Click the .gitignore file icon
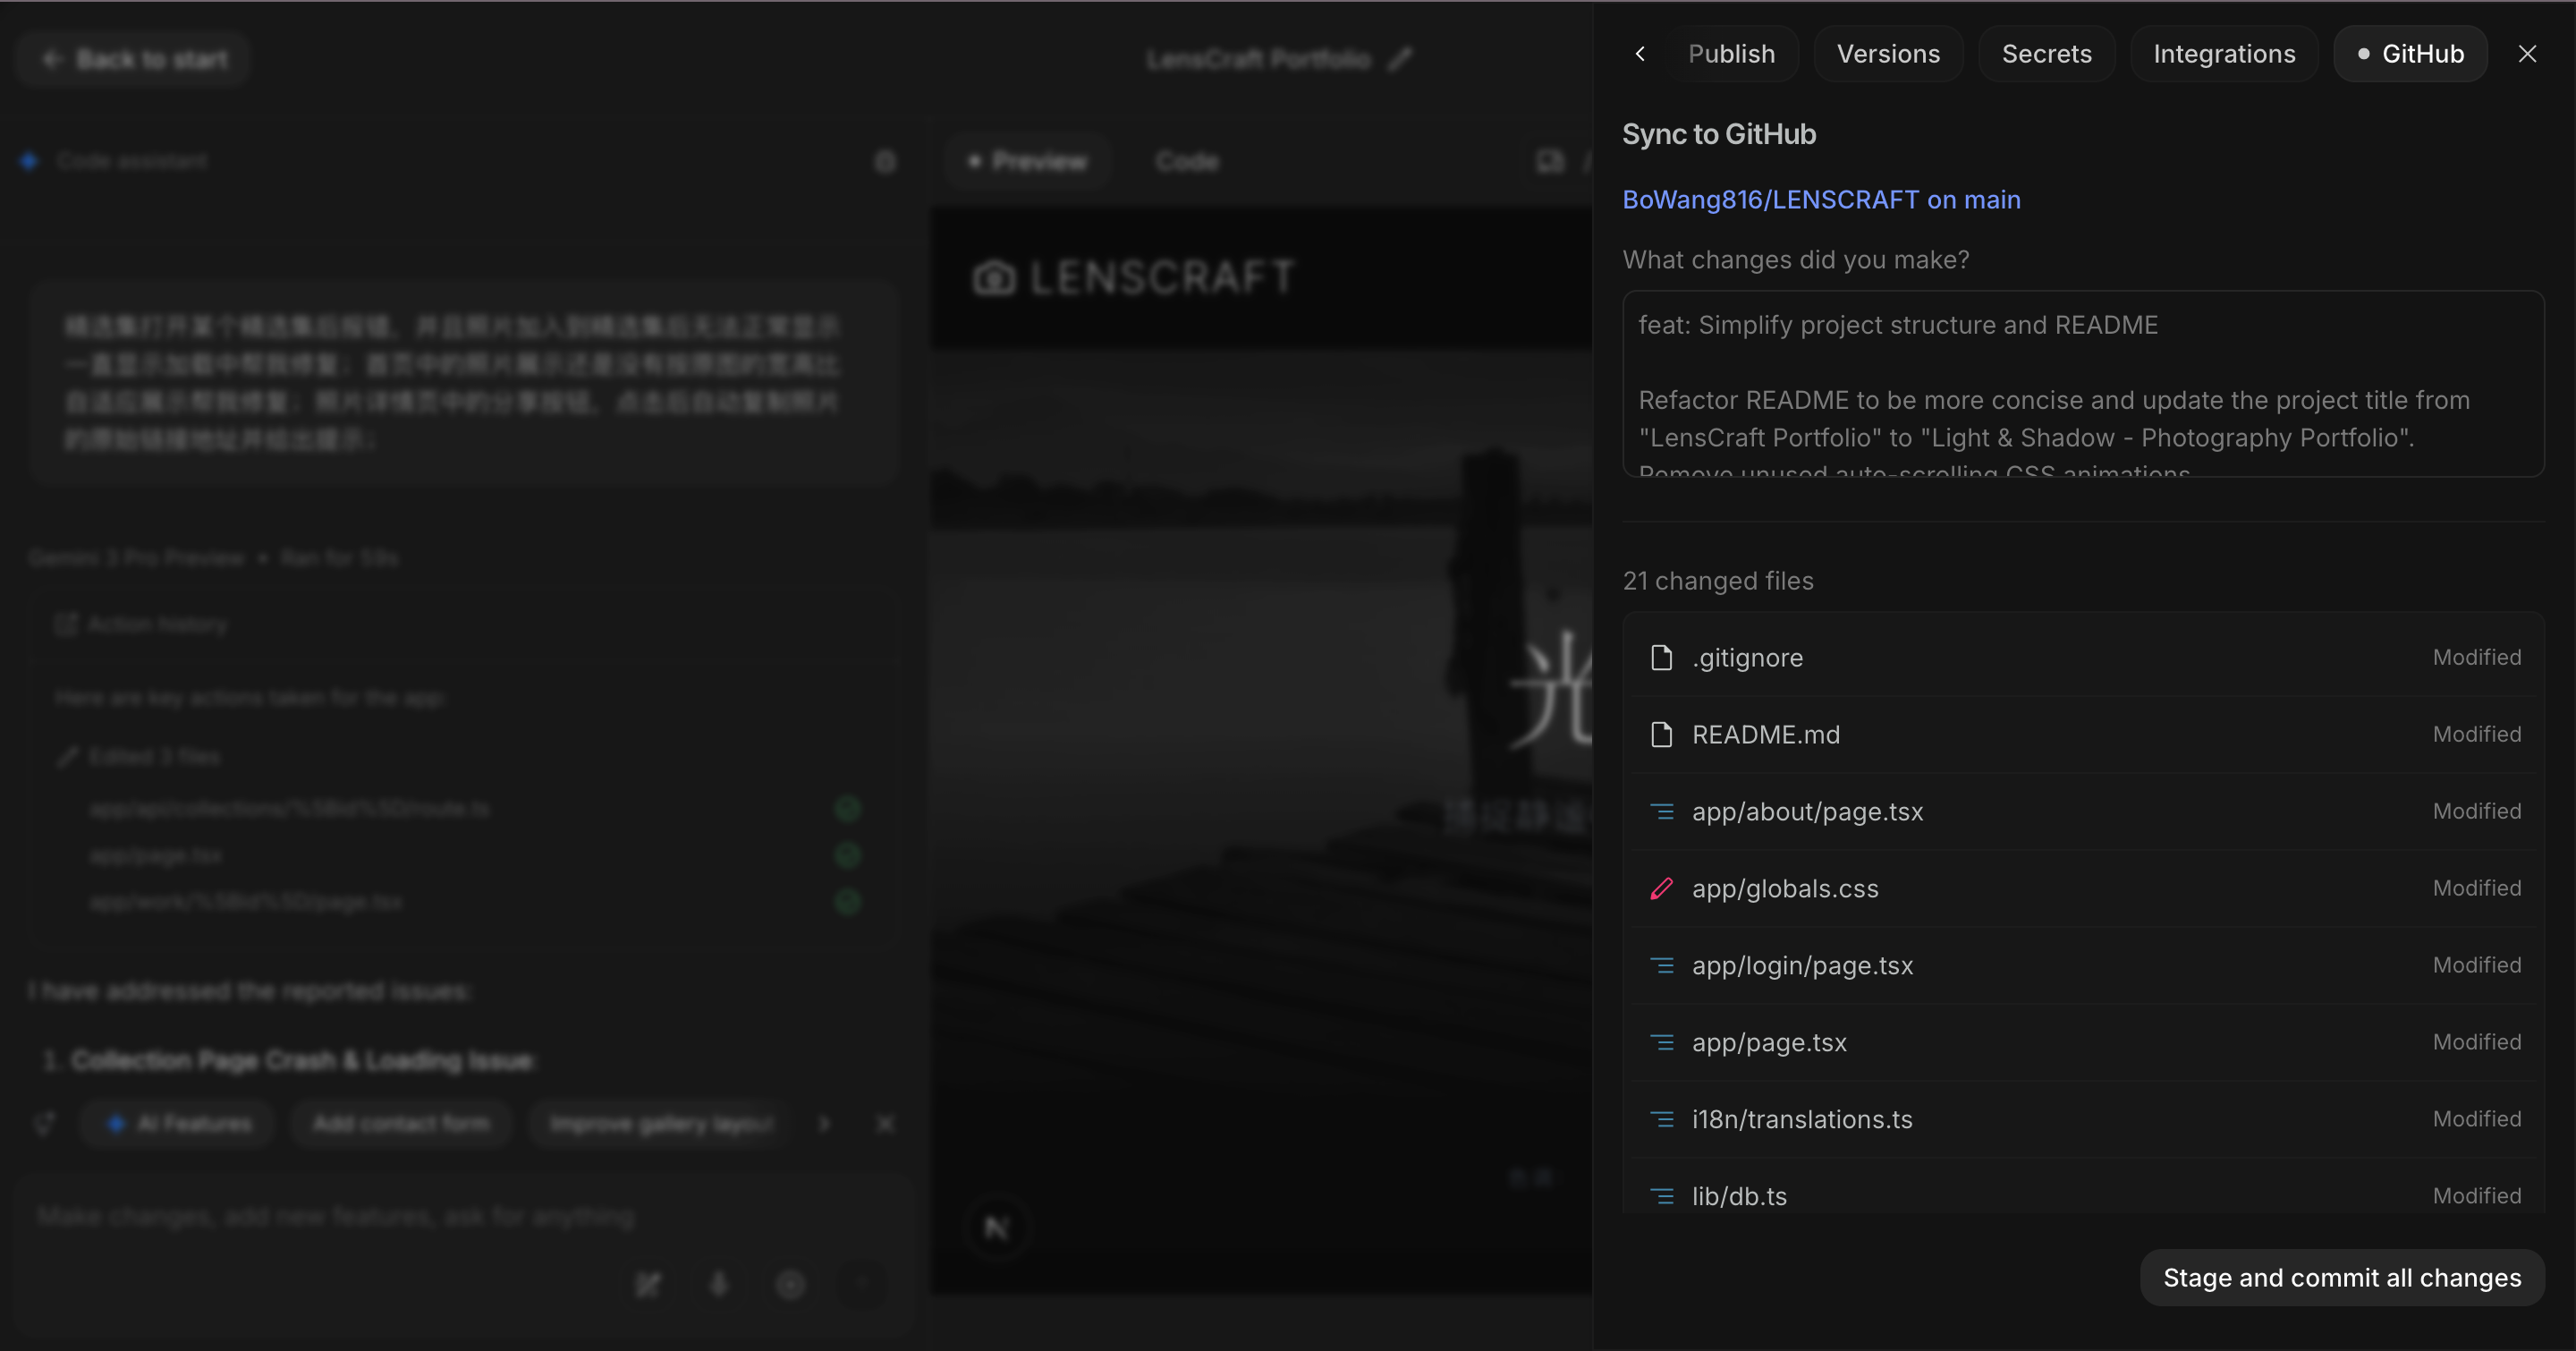This screenshot has width=2576, height=1351. [x=1661, y=657]
